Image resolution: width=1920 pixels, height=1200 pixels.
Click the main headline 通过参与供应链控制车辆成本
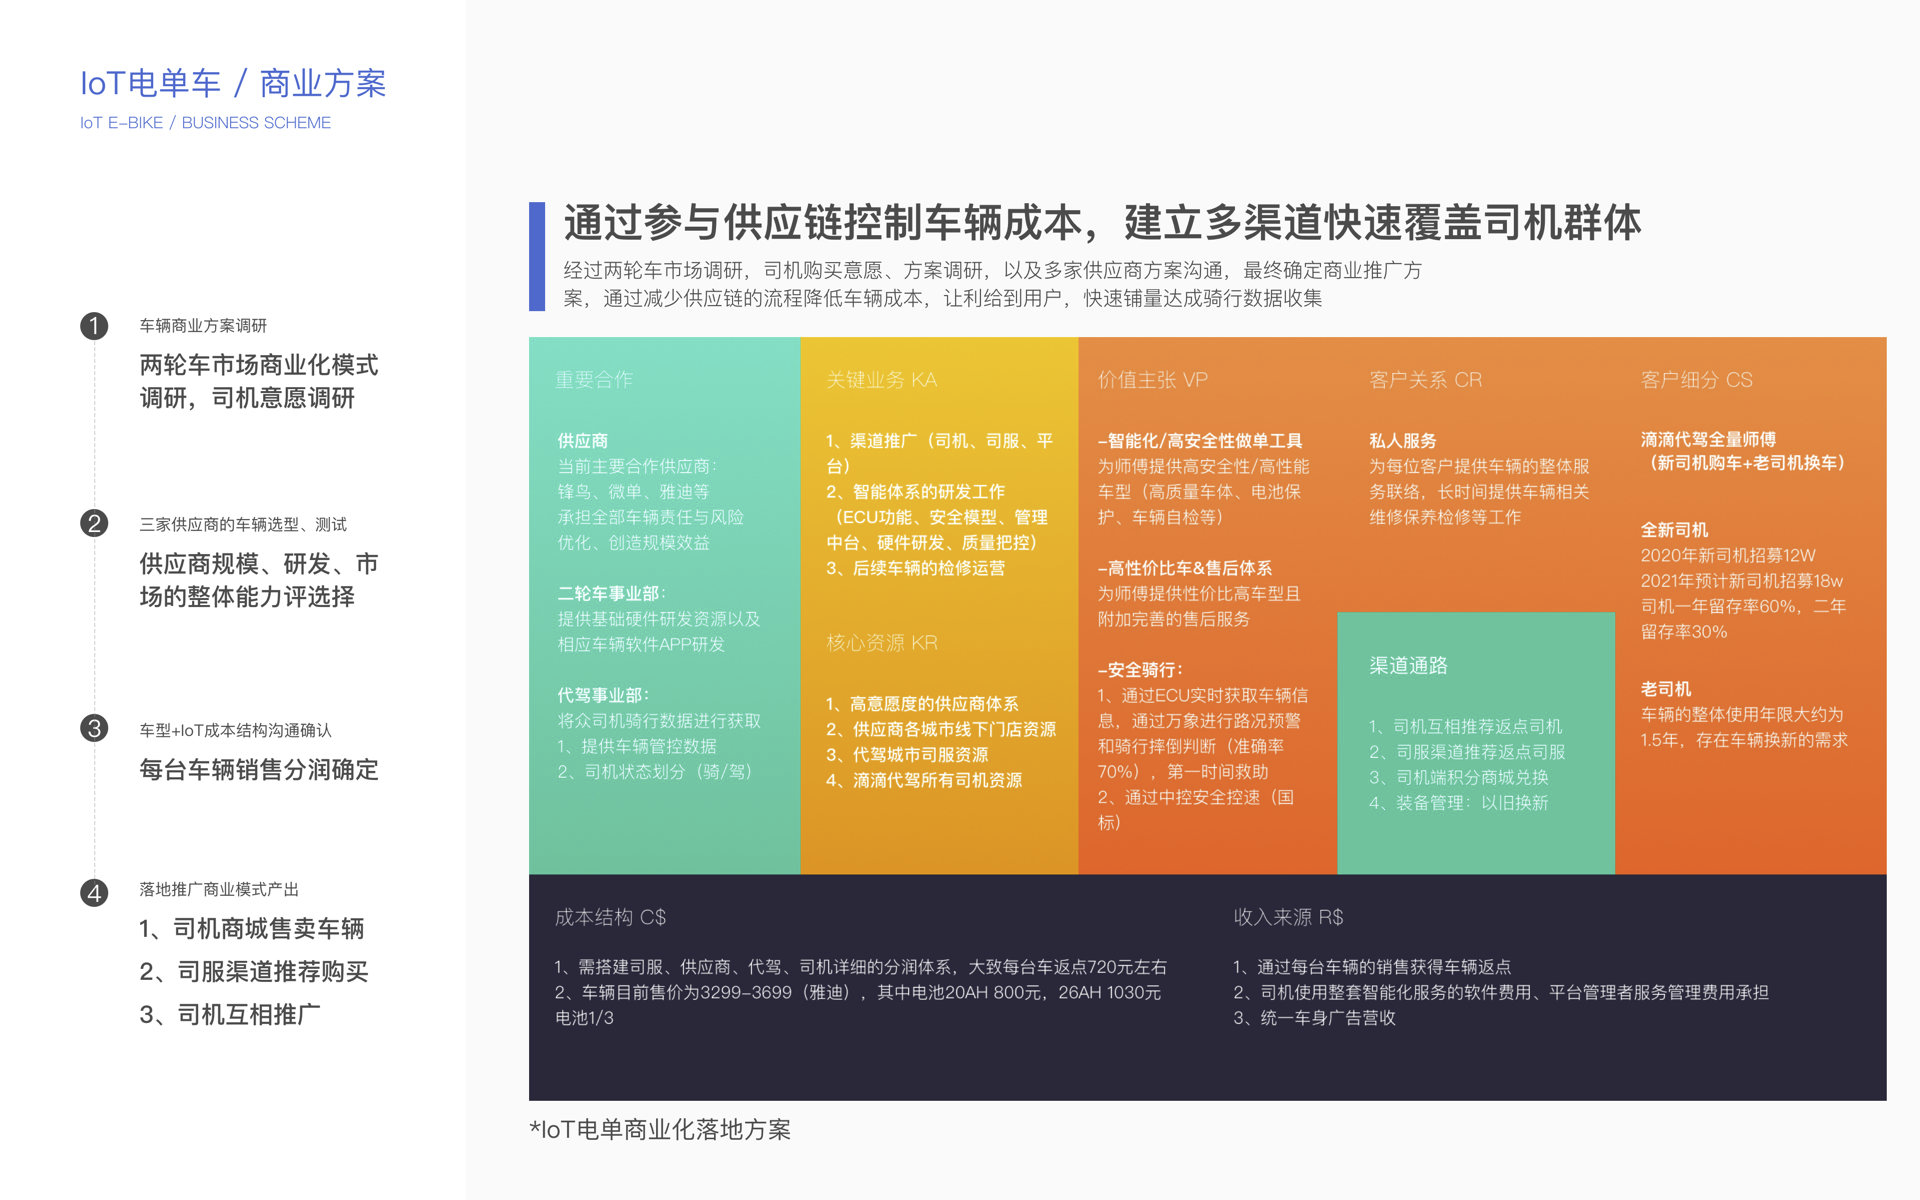point(1102,222)
